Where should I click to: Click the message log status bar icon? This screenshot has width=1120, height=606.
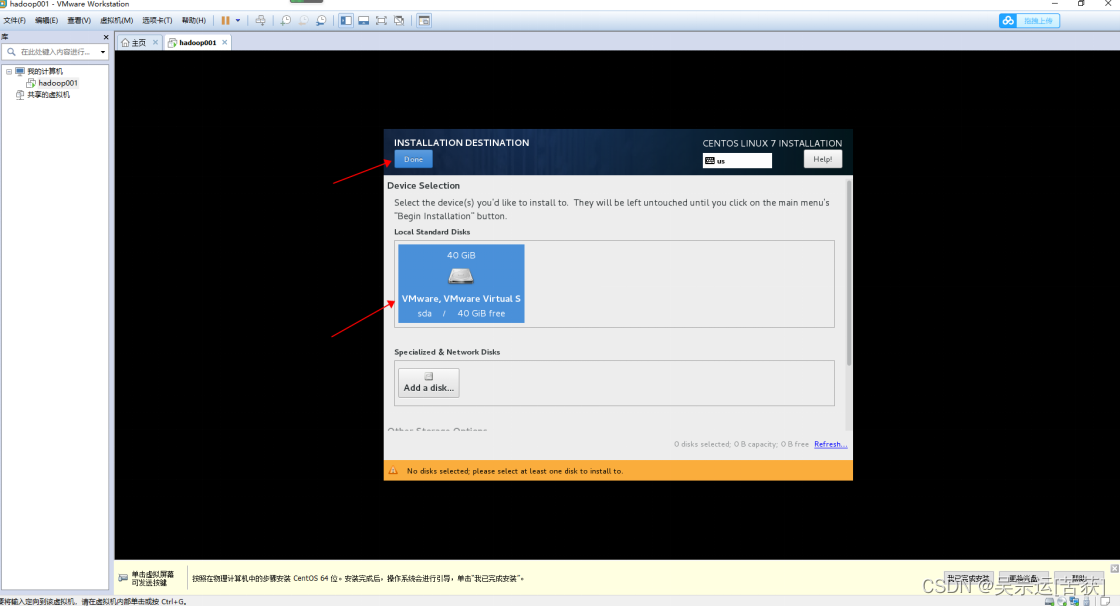coord(1105,602)
